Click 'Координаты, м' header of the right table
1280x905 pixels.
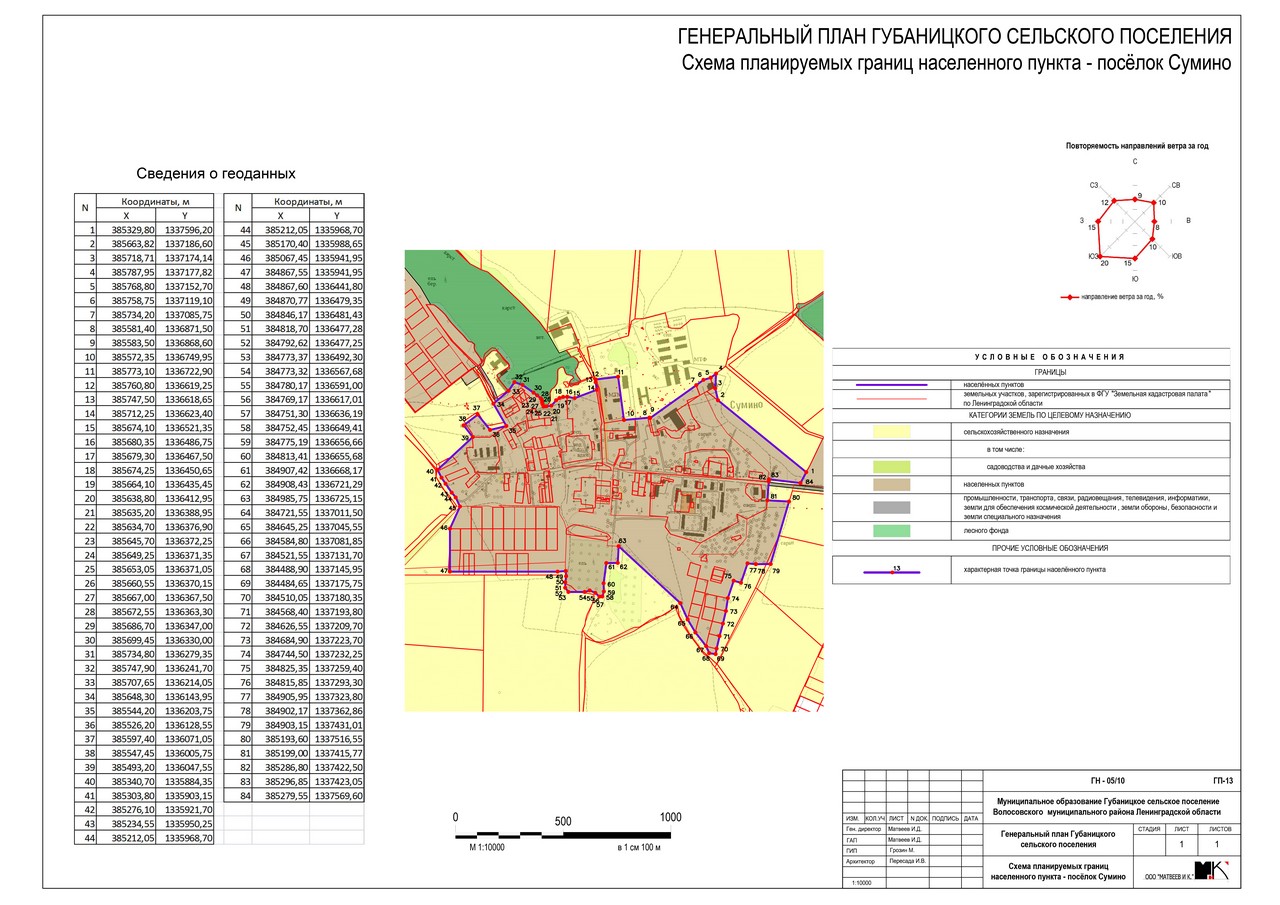coord(309,201)
